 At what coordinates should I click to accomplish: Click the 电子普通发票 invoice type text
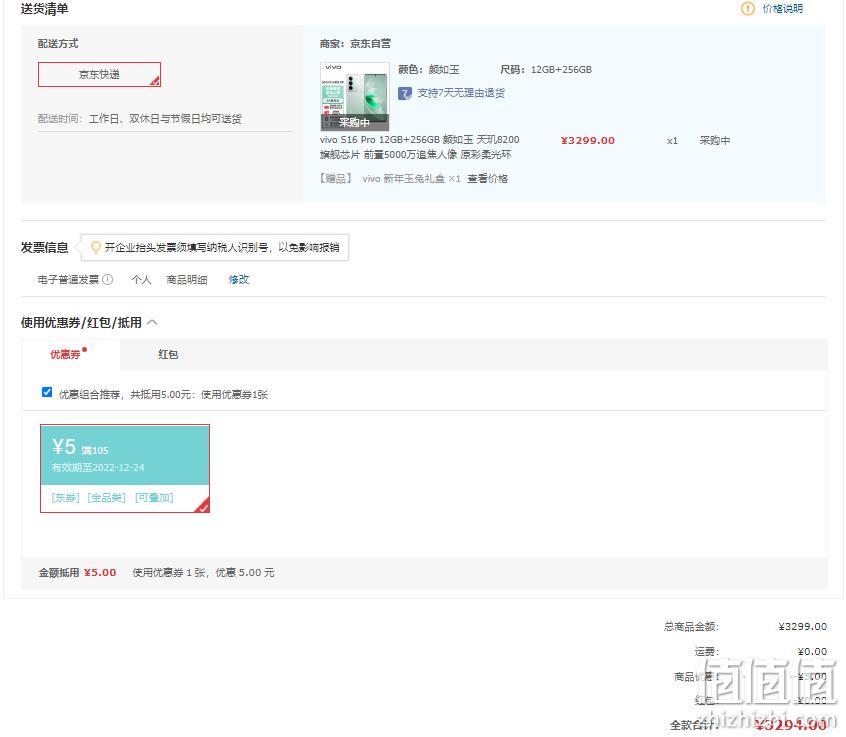pos(69,279)
